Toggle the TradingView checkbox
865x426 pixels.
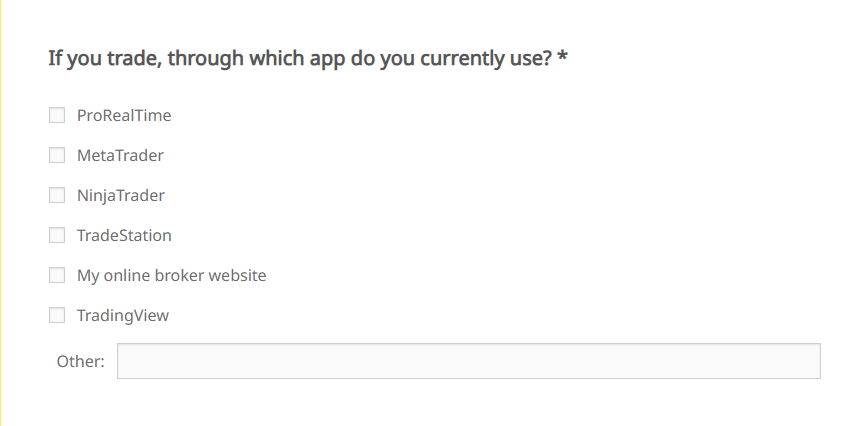(57, 316)
